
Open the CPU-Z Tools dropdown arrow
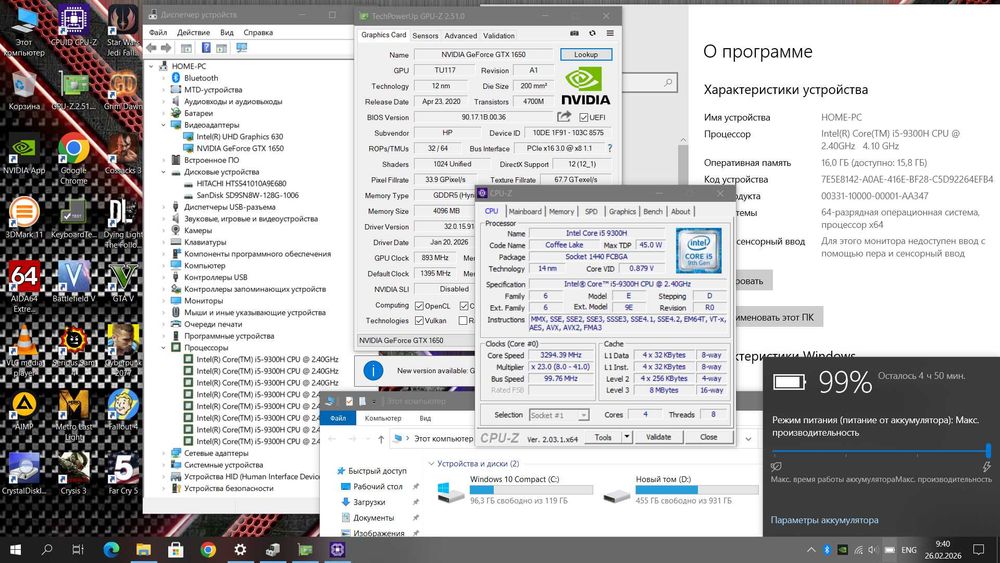click(627, 437)
